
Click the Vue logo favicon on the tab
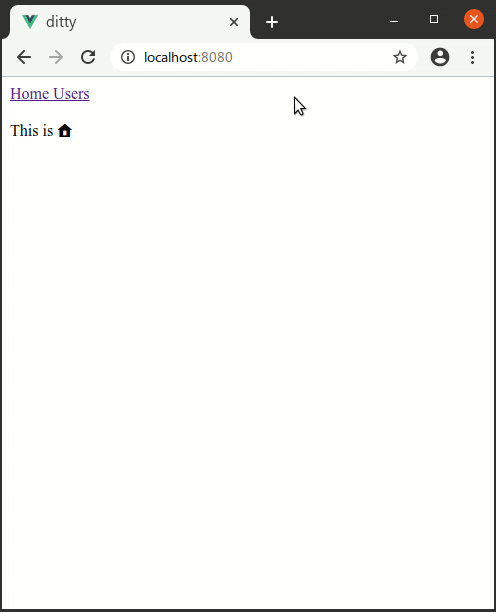pos(30,22)
